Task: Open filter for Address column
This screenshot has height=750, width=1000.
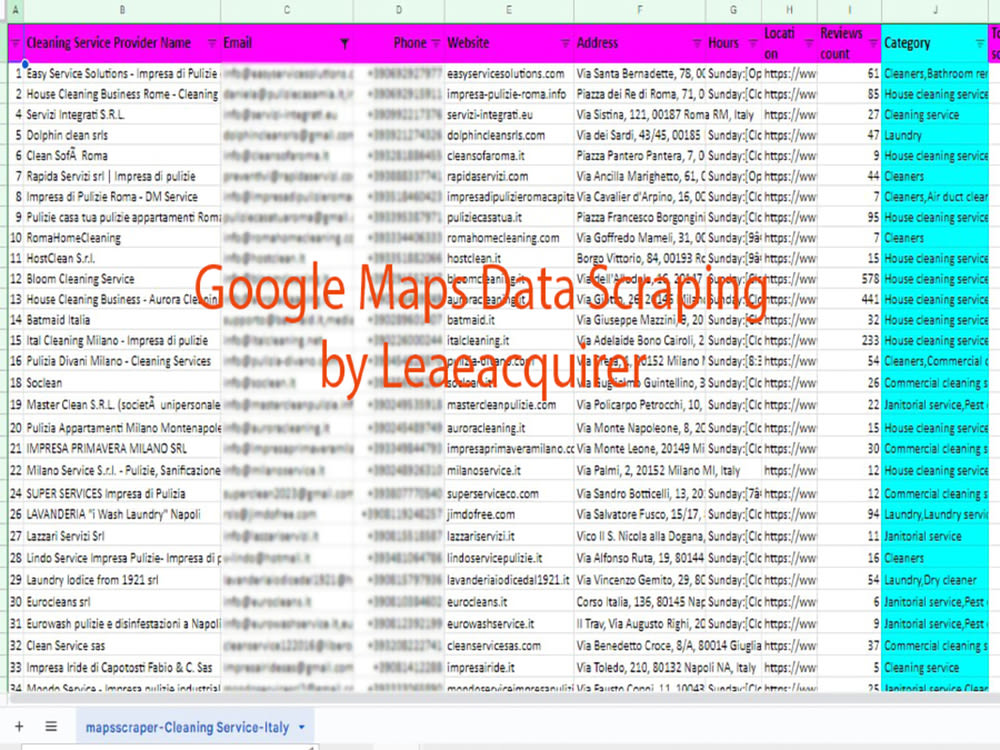Action: (696, 43)
